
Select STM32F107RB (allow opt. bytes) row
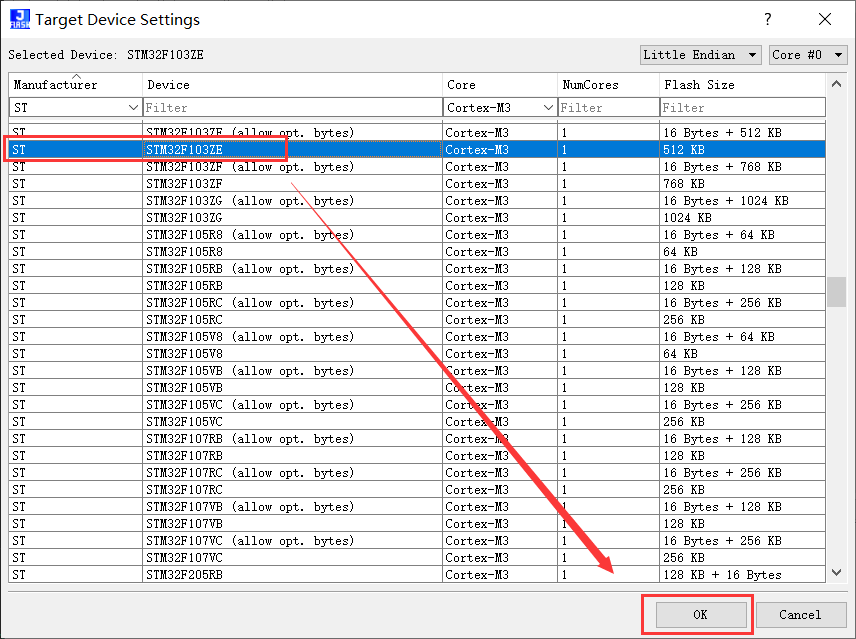pyautogui.click(x=417, y=439)
